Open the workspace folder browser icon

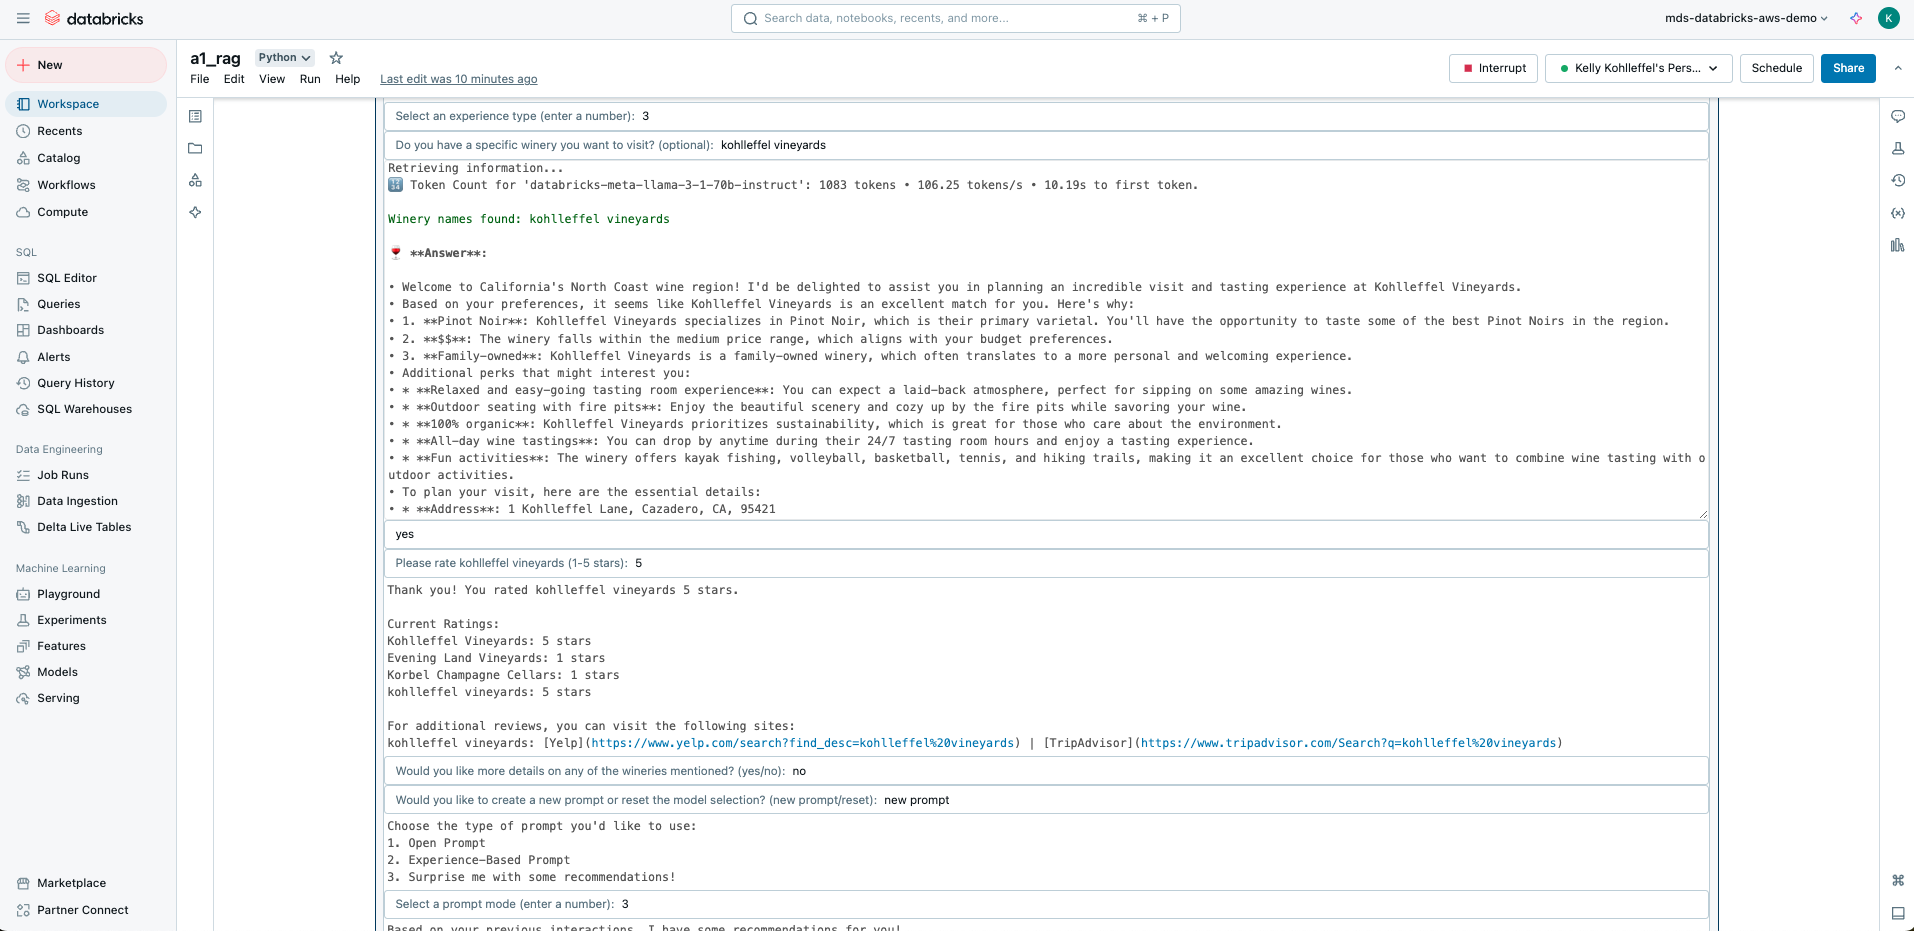click(x=195, y=148)
